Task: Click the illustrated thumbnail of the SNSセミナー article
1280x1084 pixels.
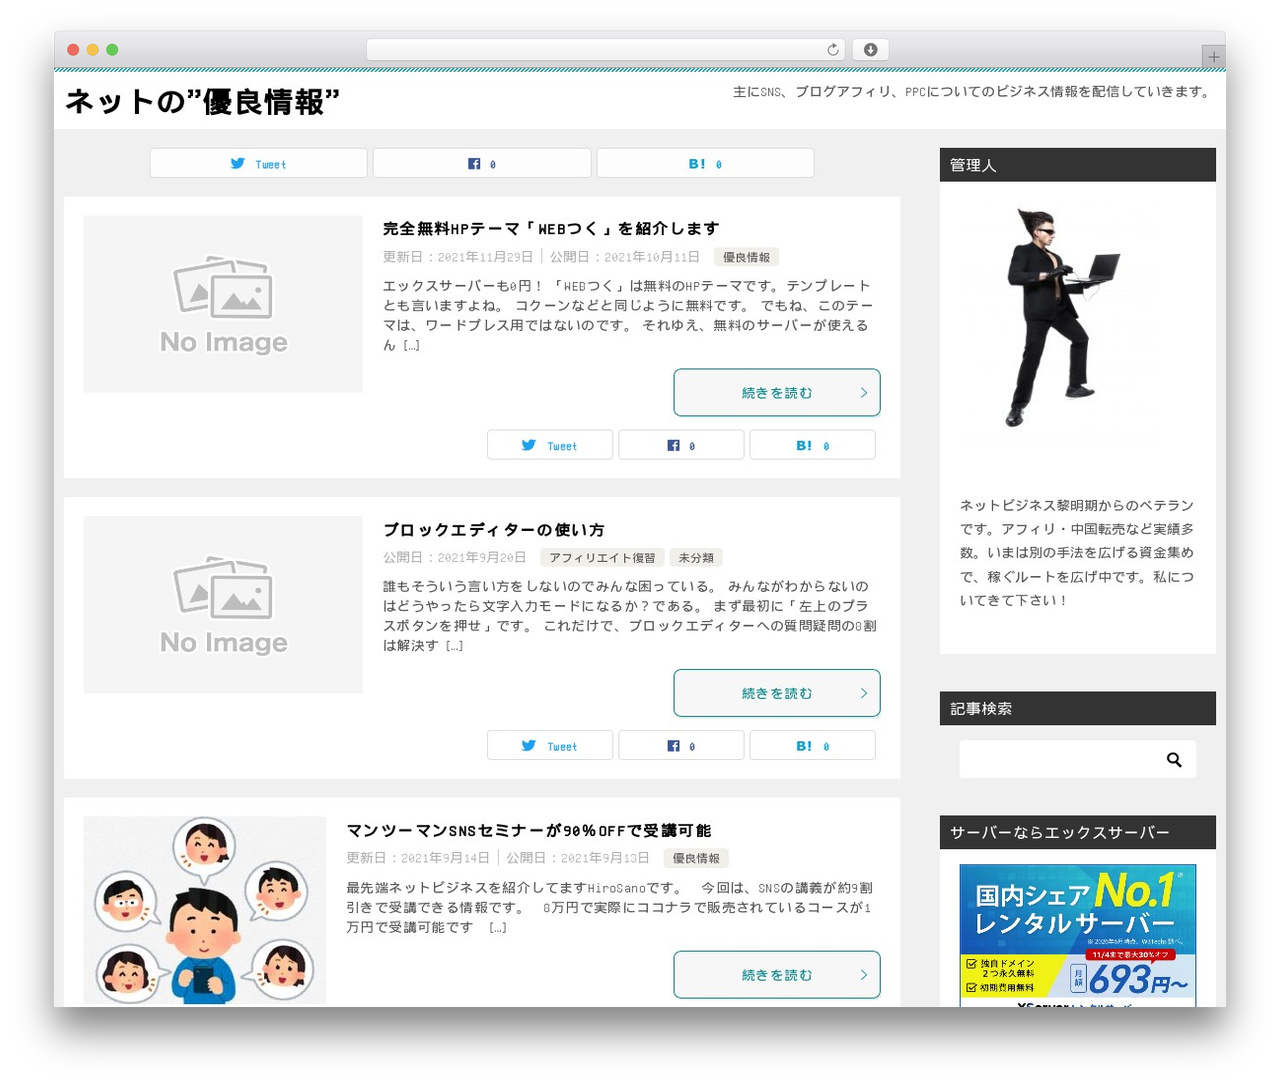Action: tap(205, 911)
